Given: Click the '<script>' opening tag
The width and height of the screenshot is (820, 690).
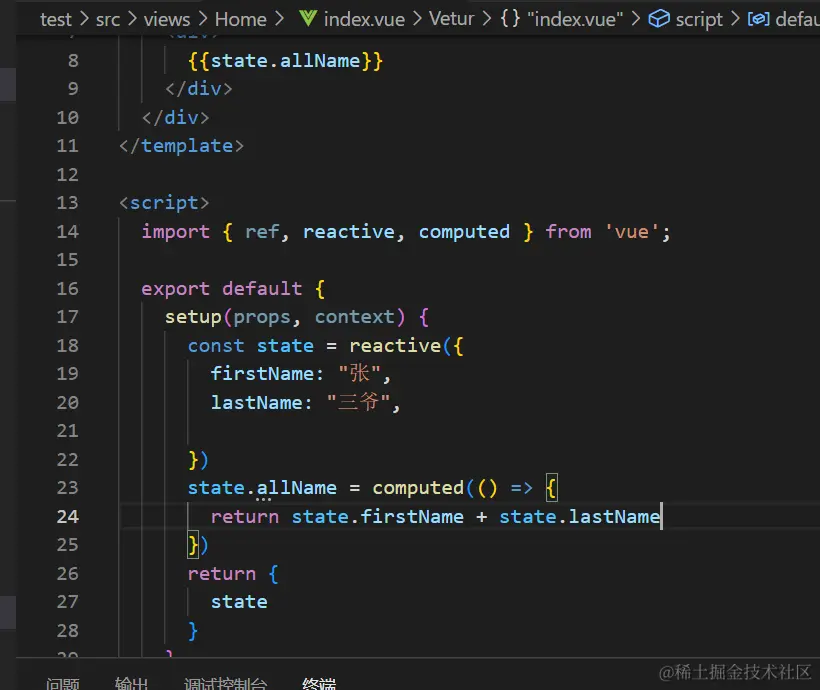Looking at the screenshot, I should (x=164, y=202).
